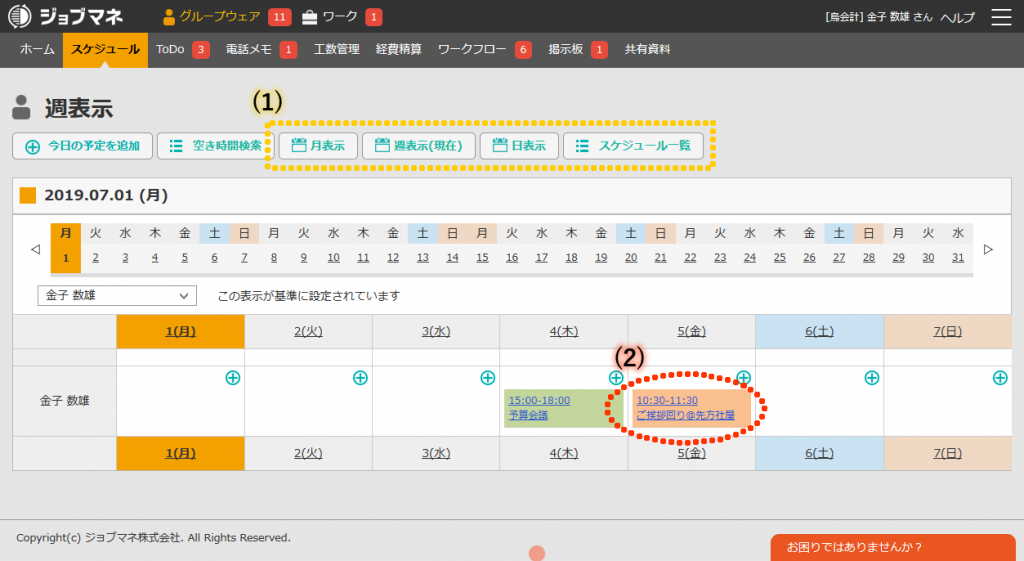Open スケジュール一覧 list view

[633, 146]
